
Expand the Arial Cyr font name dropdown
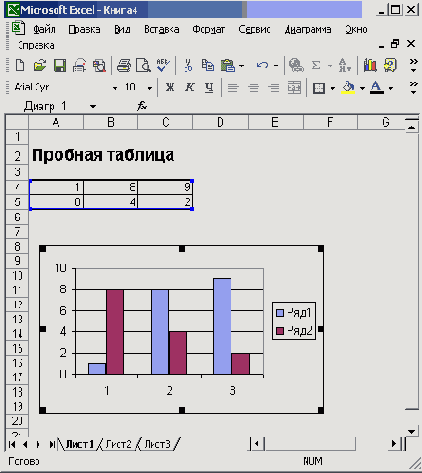click(x=115, y=88)
